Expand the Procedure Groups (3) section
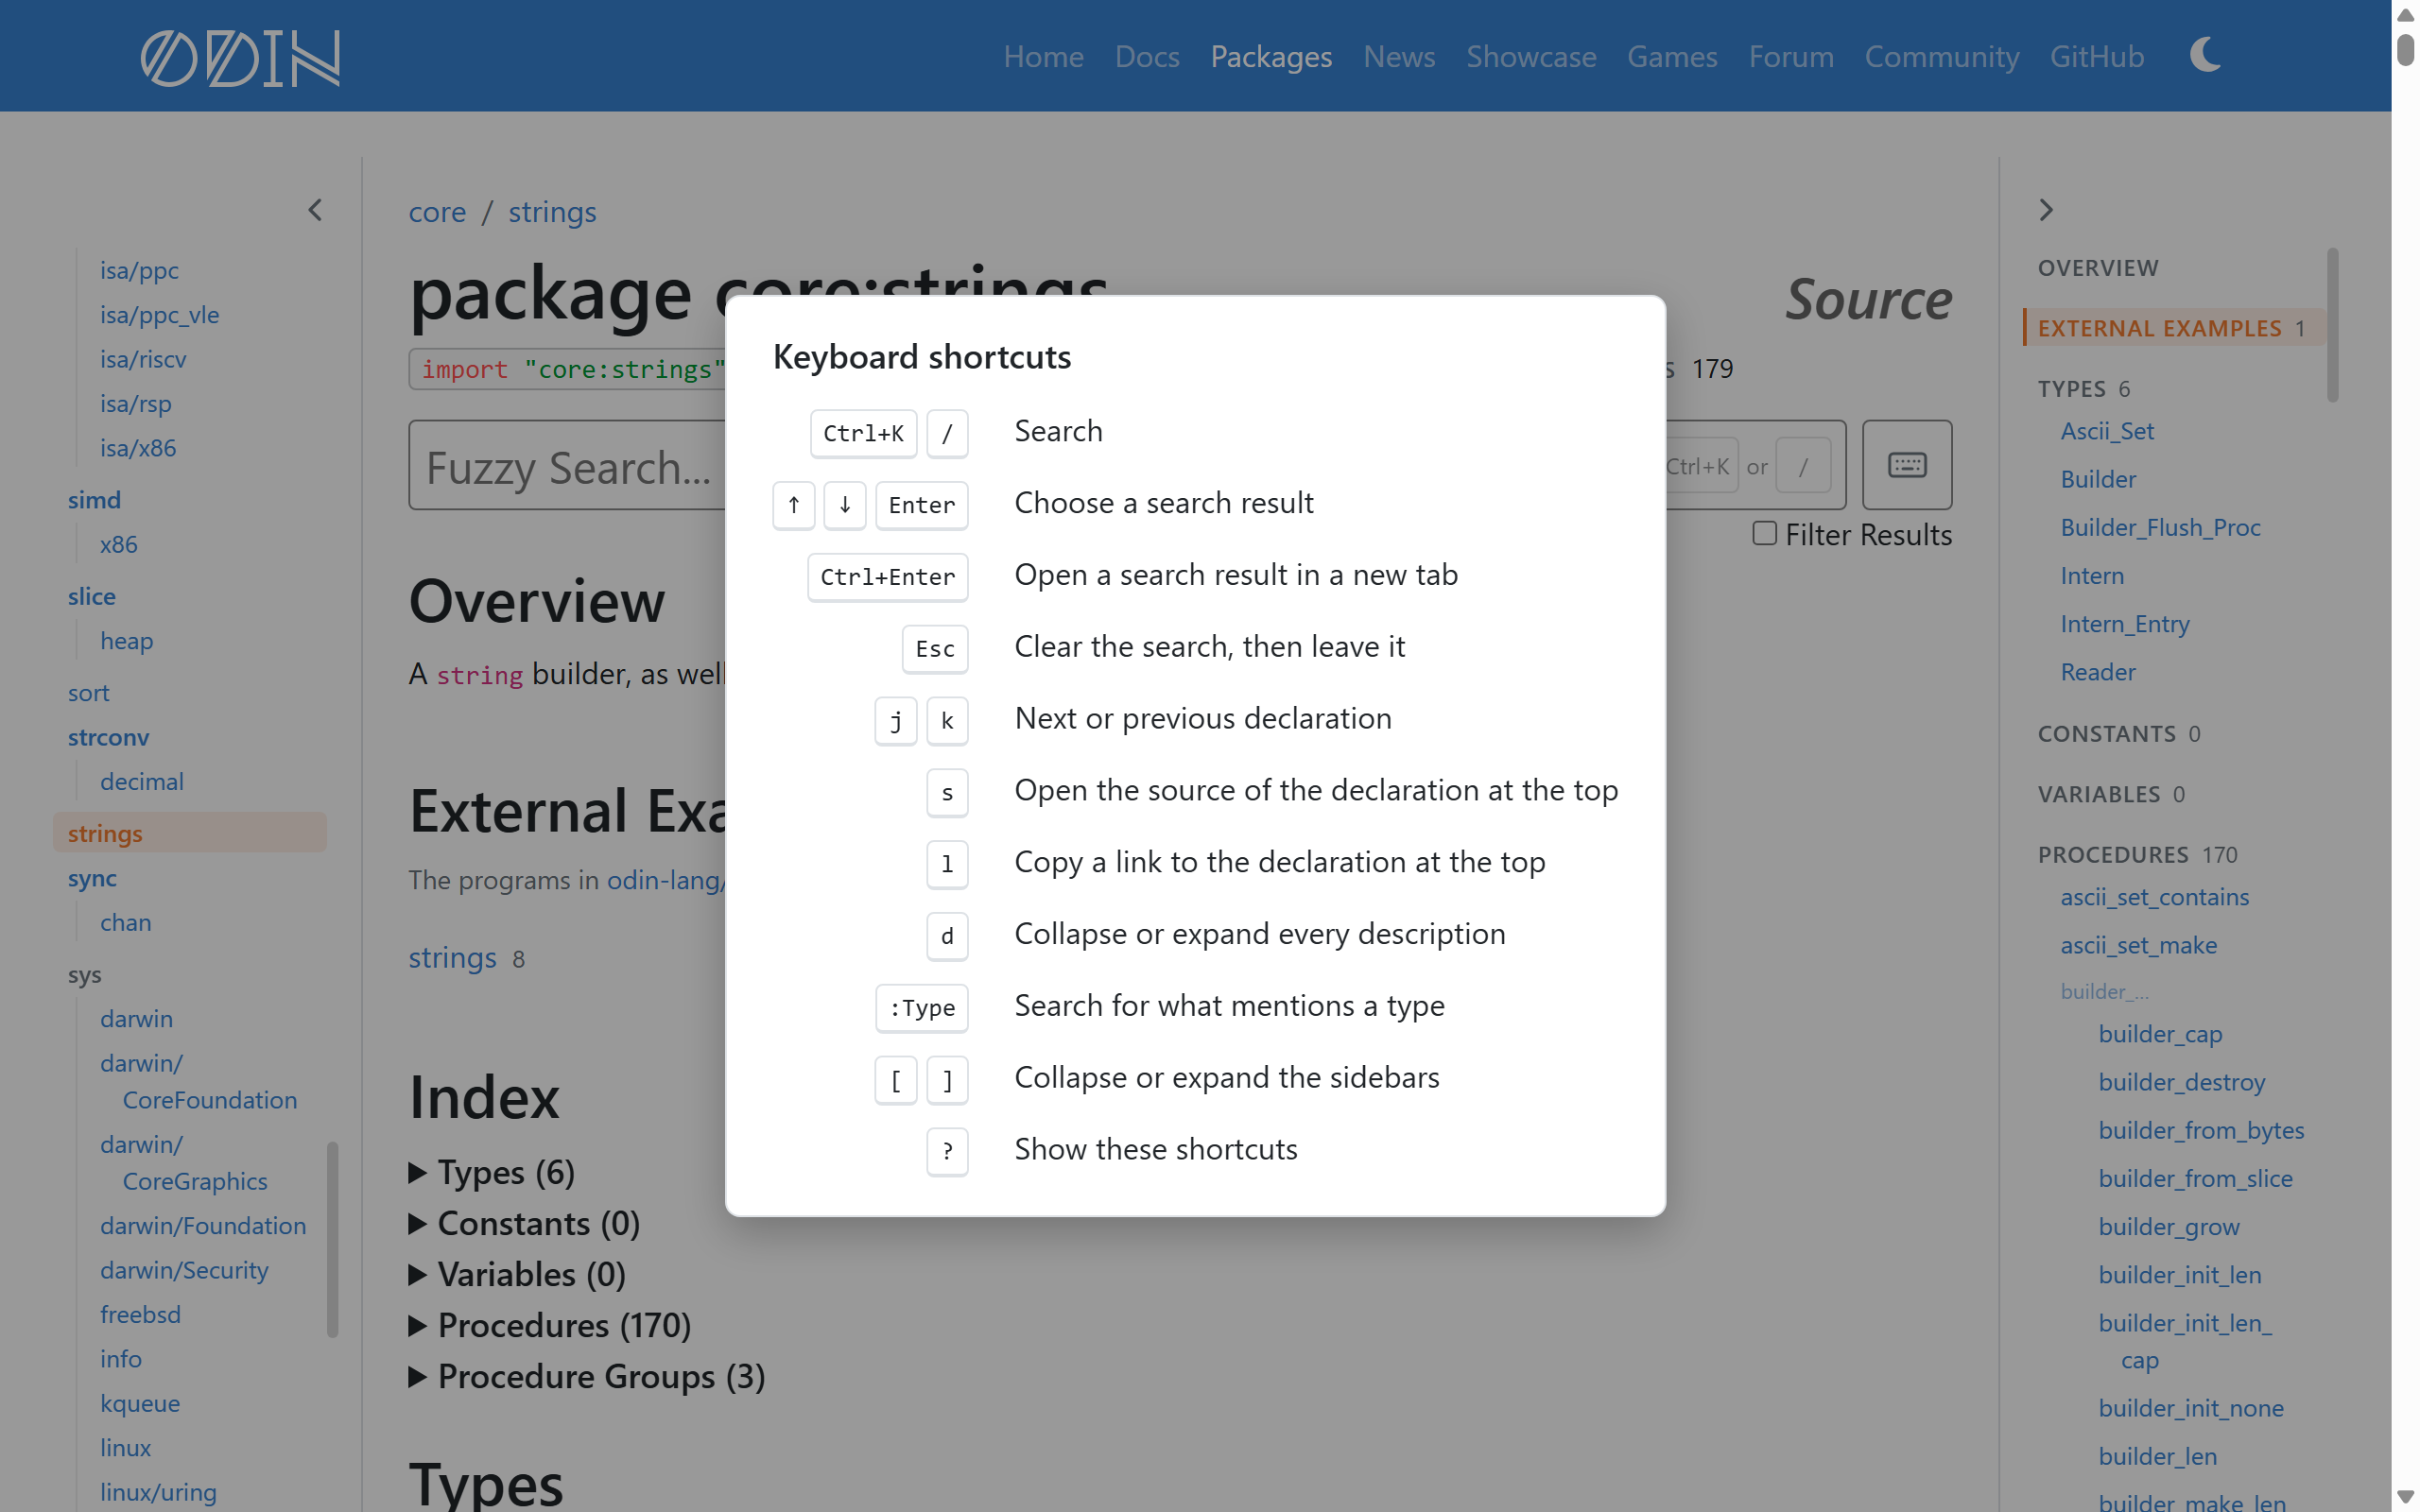Viewport: 2420px width, 1512px height. click(x=587, y=1376)
